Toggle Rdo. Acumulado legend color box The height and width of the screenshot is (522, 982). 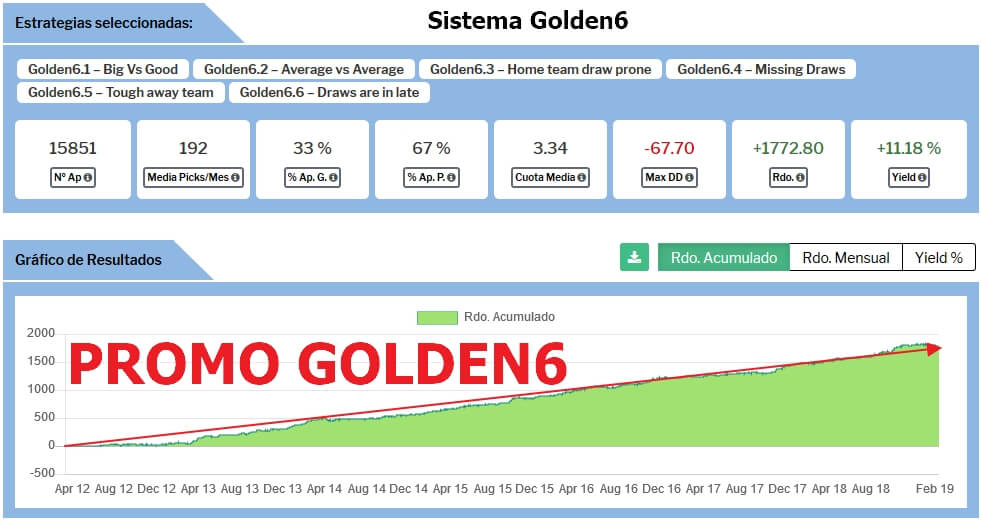[437, 317]
